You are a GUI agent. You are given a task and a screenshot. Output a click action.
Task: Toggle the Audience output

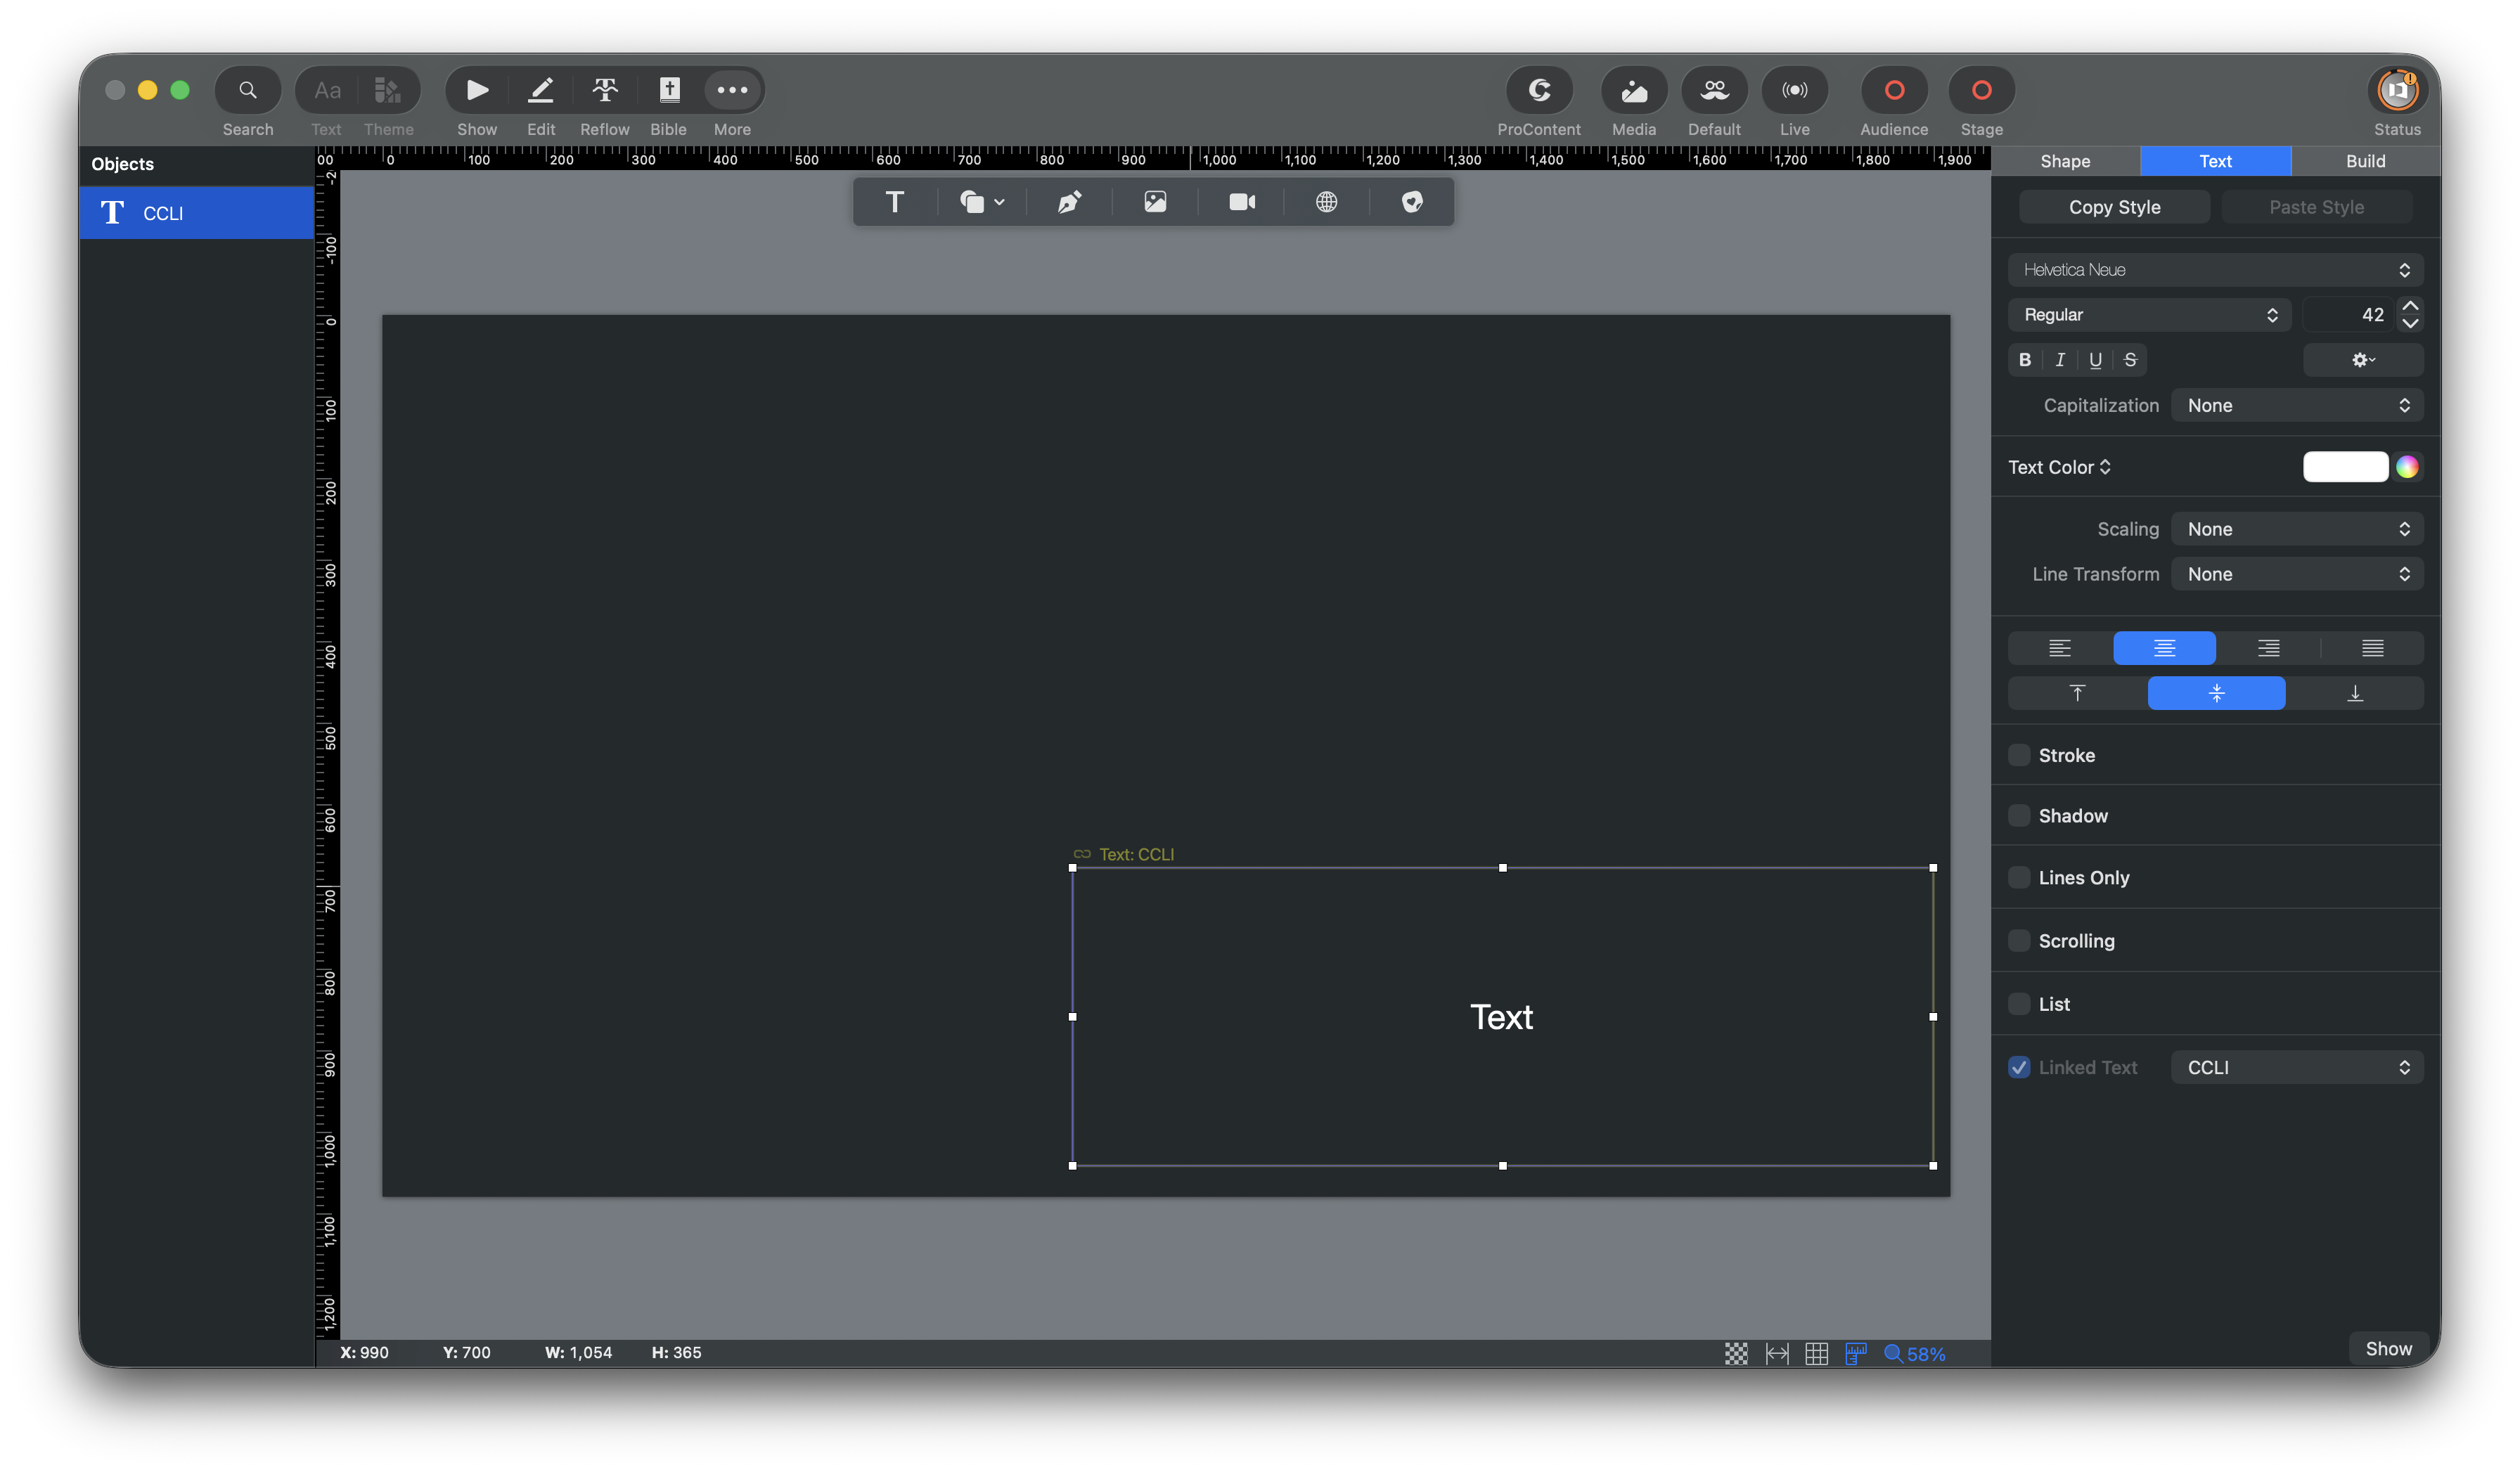pyautogui.click(x=1893, y=90)
